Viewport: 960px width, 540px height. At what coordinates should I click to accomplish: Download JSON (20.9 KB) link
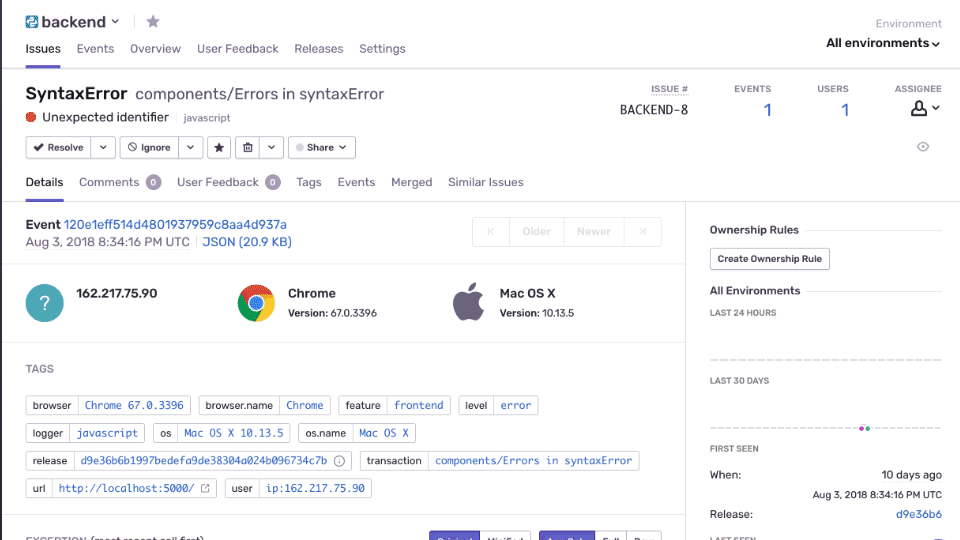(x=247, y=242)
